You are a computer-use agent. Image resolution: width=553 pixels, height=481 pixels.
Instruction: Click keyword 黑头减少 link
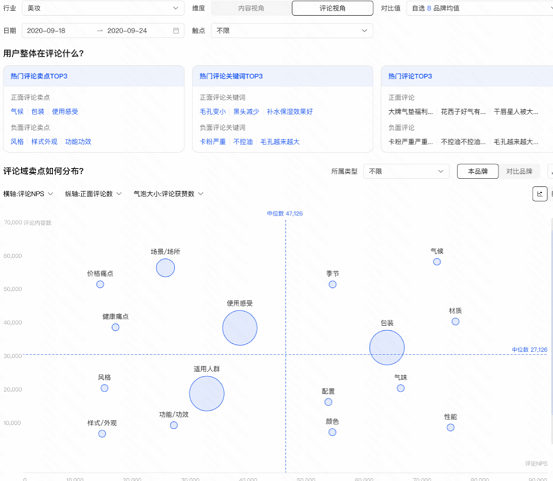click(x=246, y=111)
